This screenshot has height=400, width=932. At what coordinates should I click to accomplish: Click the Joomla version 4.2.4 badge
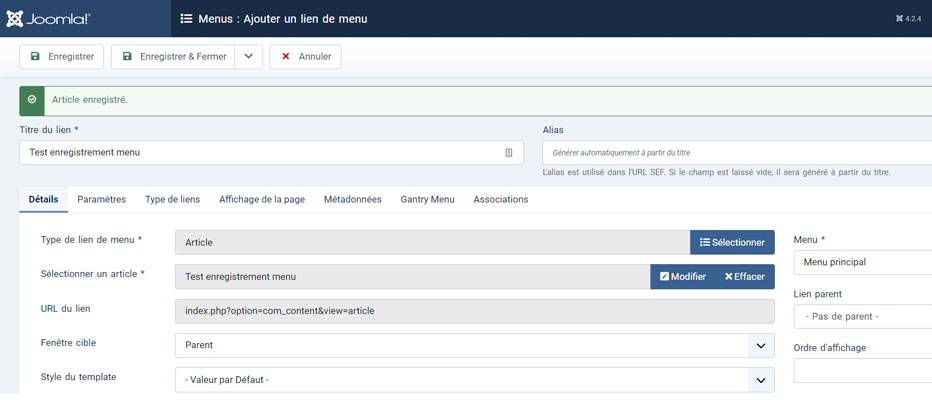point(908,18)
